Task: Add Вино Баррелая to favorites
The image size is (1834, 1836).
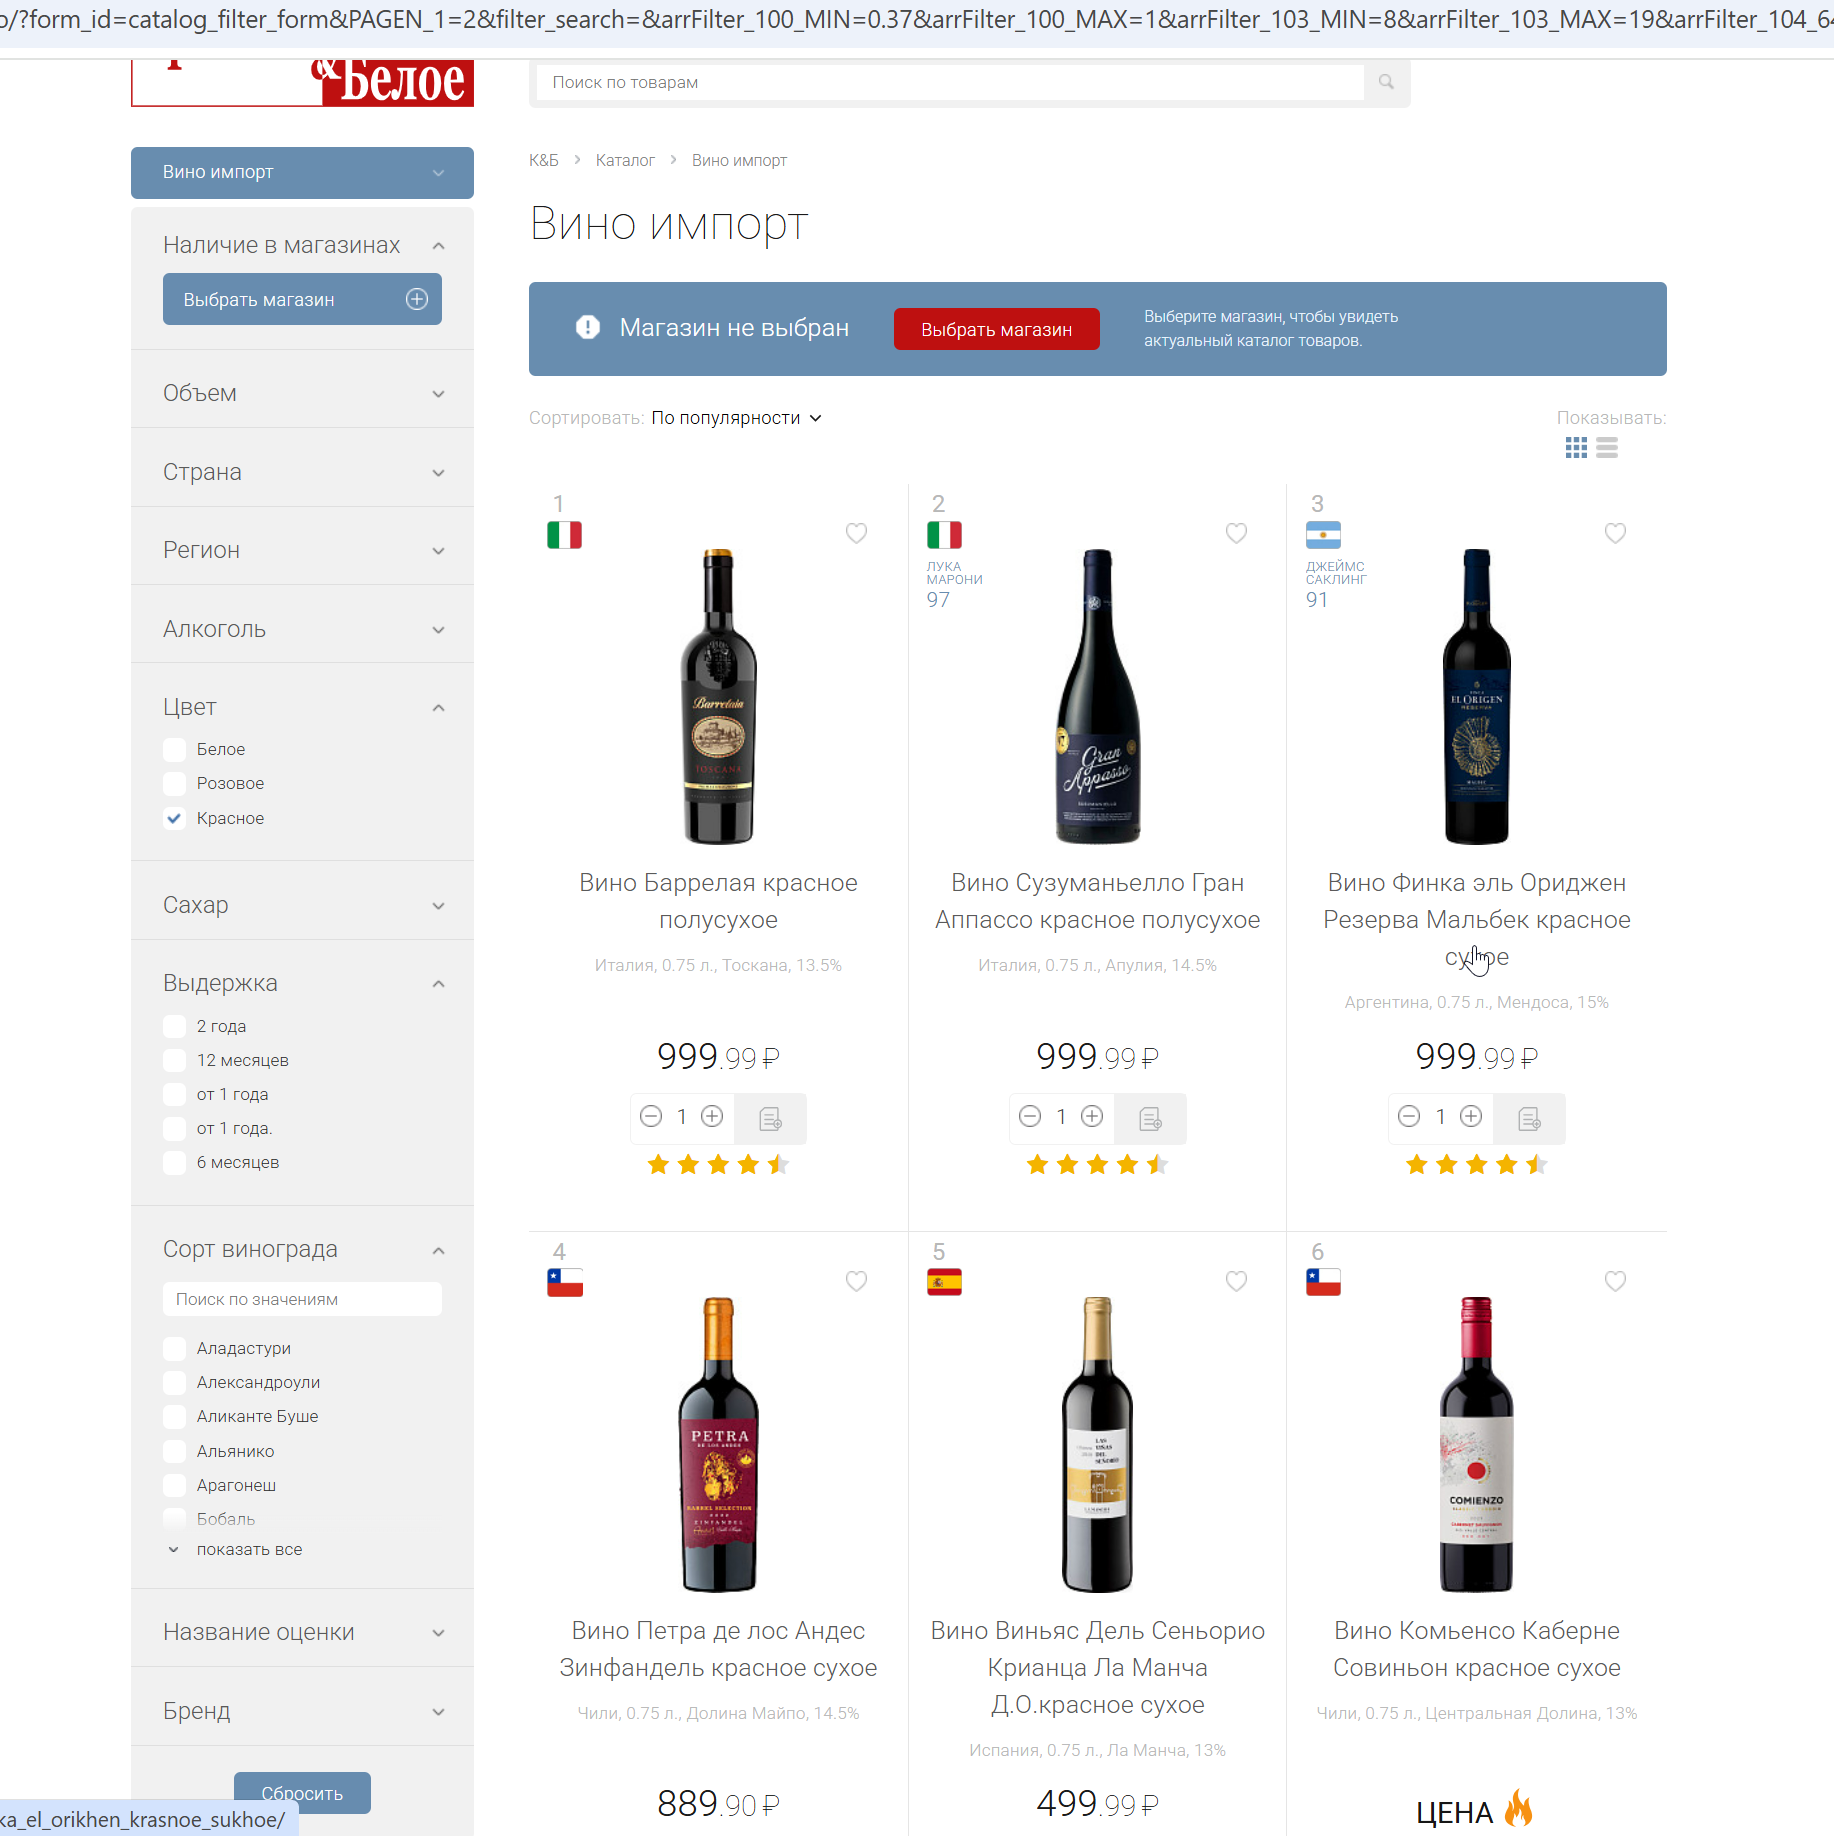Action: coord(856,533)
